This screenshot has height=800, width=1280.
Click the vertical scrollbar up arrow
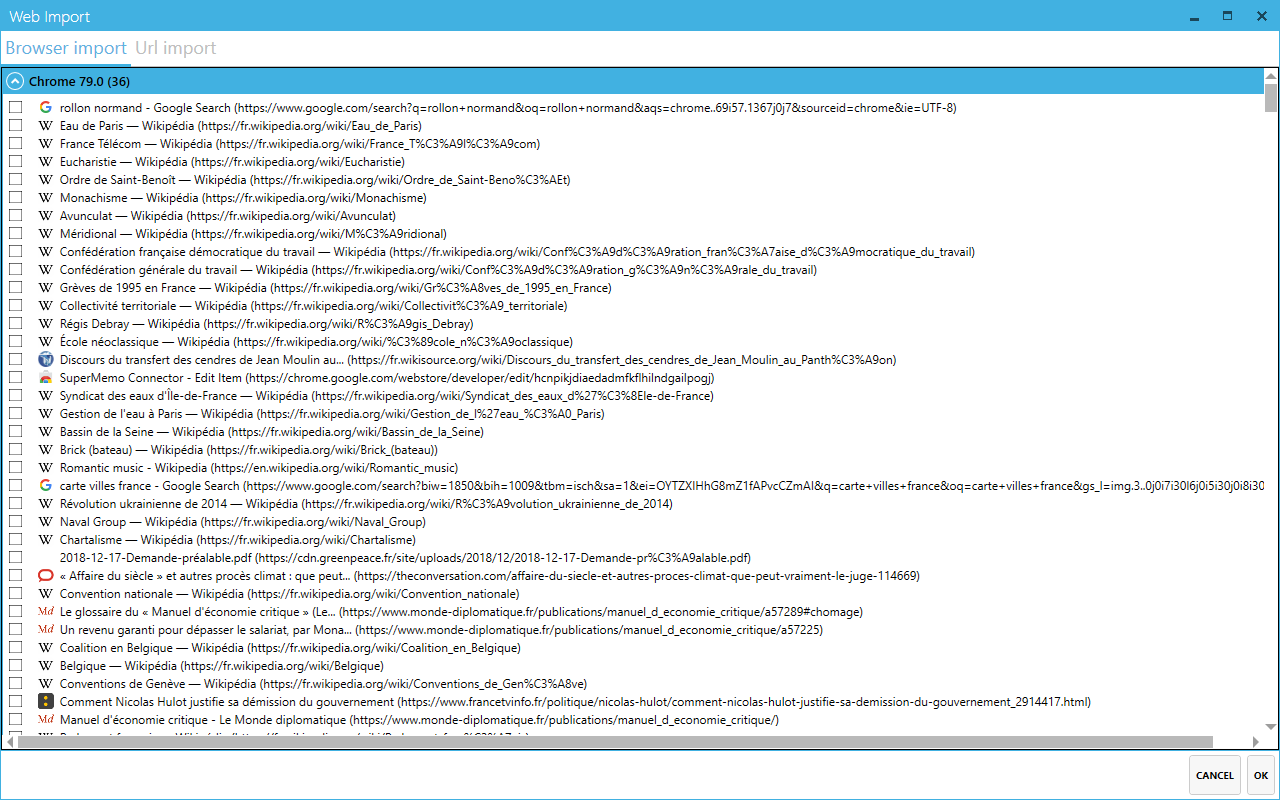pos(1271,75)
